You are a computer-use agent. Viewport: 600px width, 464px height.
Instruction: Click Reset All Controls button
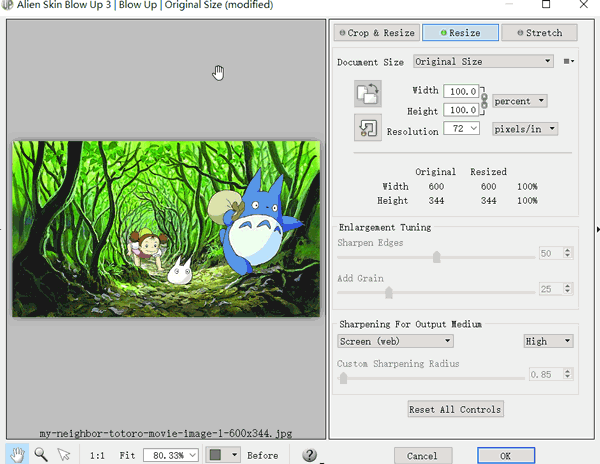[x=455, y=409]
